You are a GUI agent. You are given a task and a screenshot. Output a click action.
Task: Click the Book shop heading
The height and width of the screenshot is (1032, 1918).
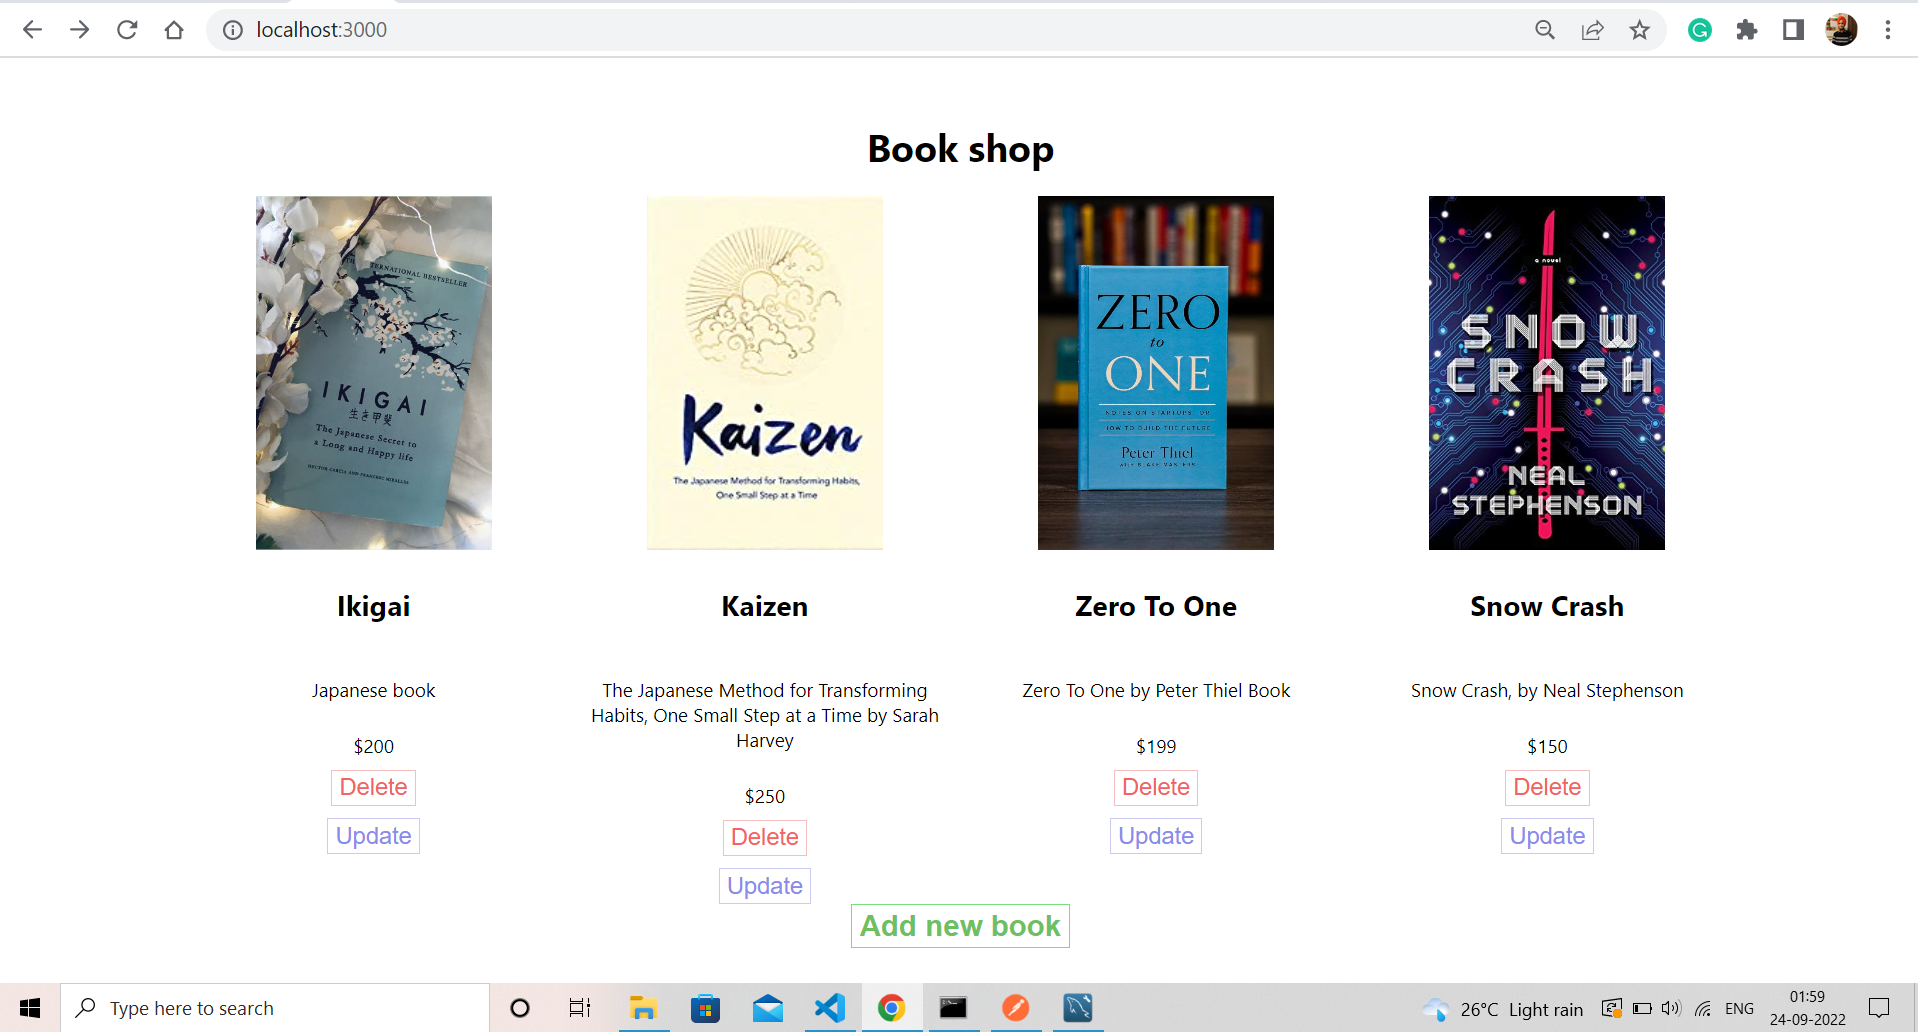tap(960, 149)
